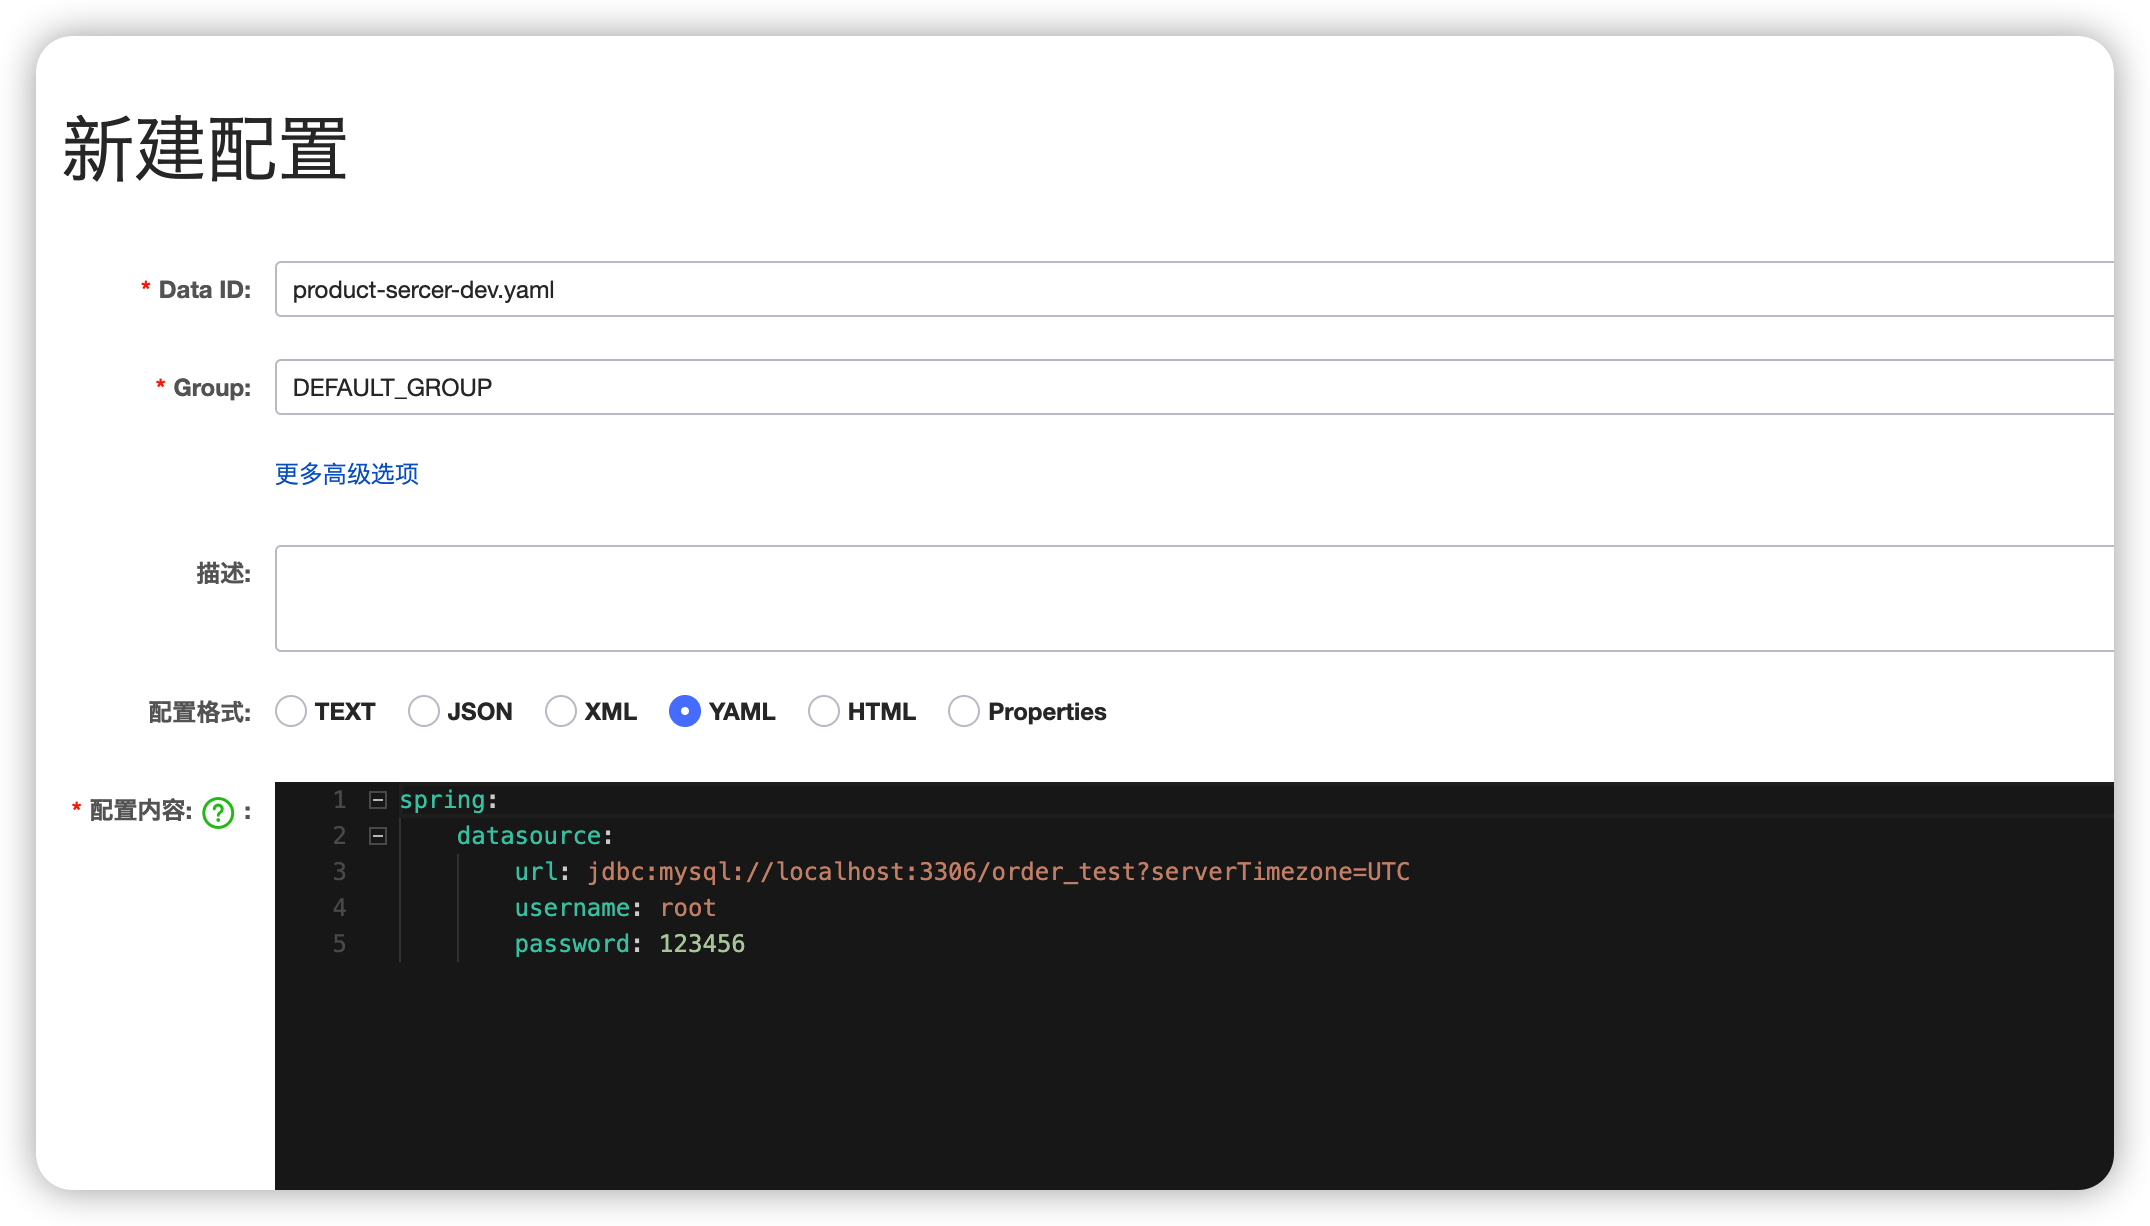The height and width of the screenshot is (1226, 2150).
Task: Select the TEXT format radio button
Action: coord(291,712)
